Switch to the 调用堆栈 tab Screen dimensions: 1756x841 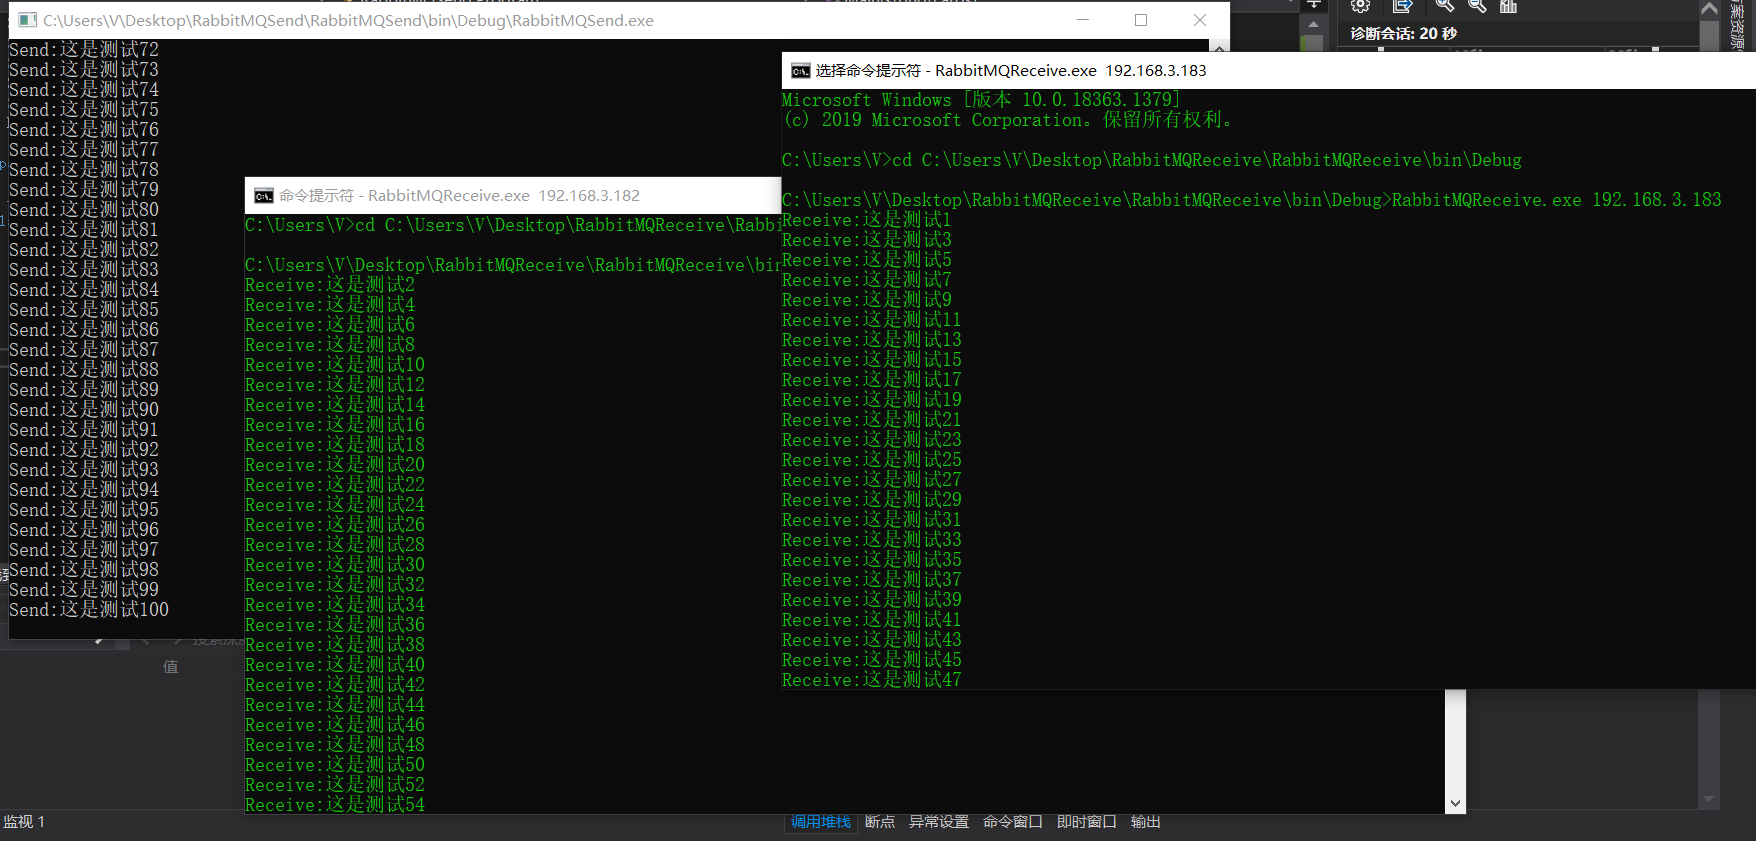point(821,822)
